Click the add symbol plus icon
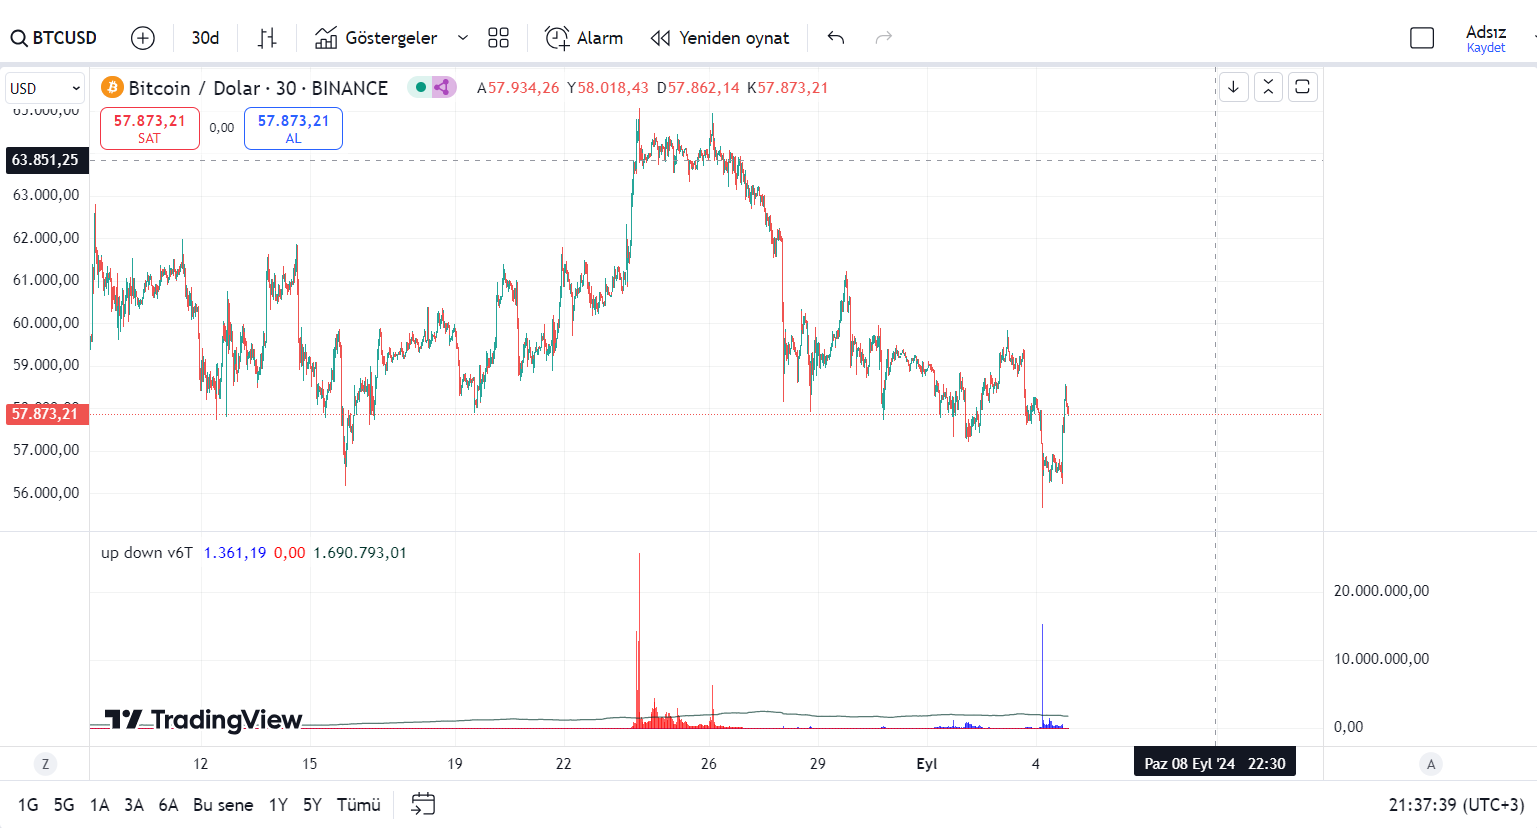This screenshot has height=828, width=1537. pos(143,38)
